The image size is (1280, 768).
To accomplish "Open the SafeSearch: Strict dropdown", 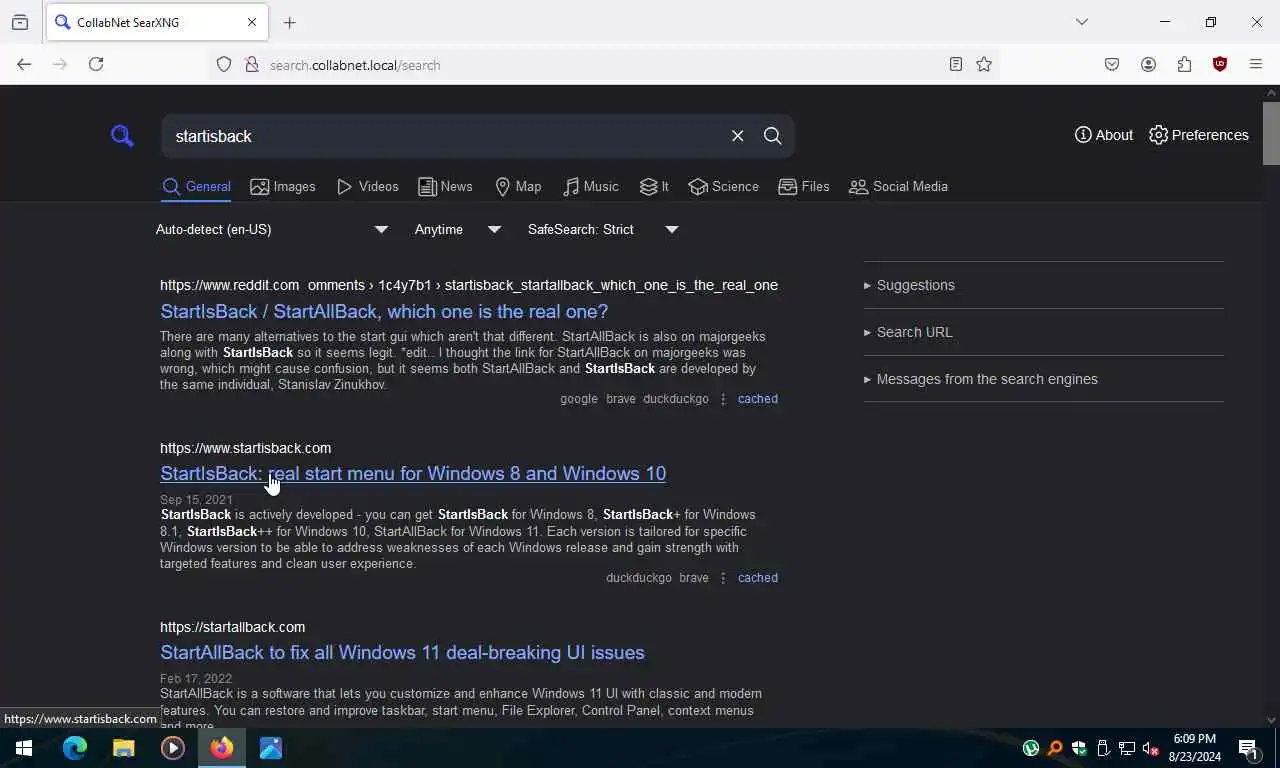I will 603,229.
